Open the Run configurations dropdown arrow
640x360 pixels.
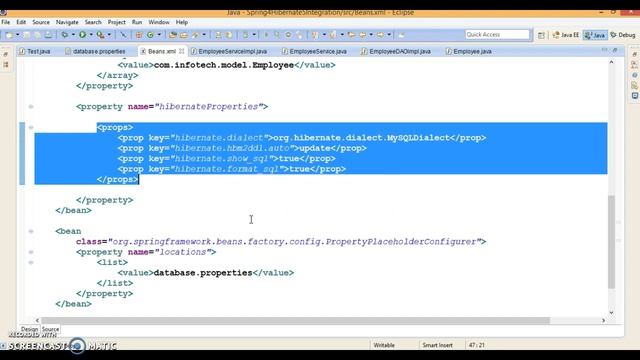click(91, 35)
